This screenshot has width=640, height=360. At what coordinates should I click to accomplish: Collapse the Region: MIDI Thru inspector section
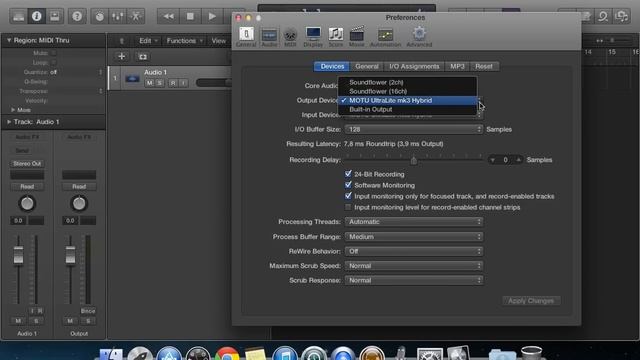(x=9, y=40)
